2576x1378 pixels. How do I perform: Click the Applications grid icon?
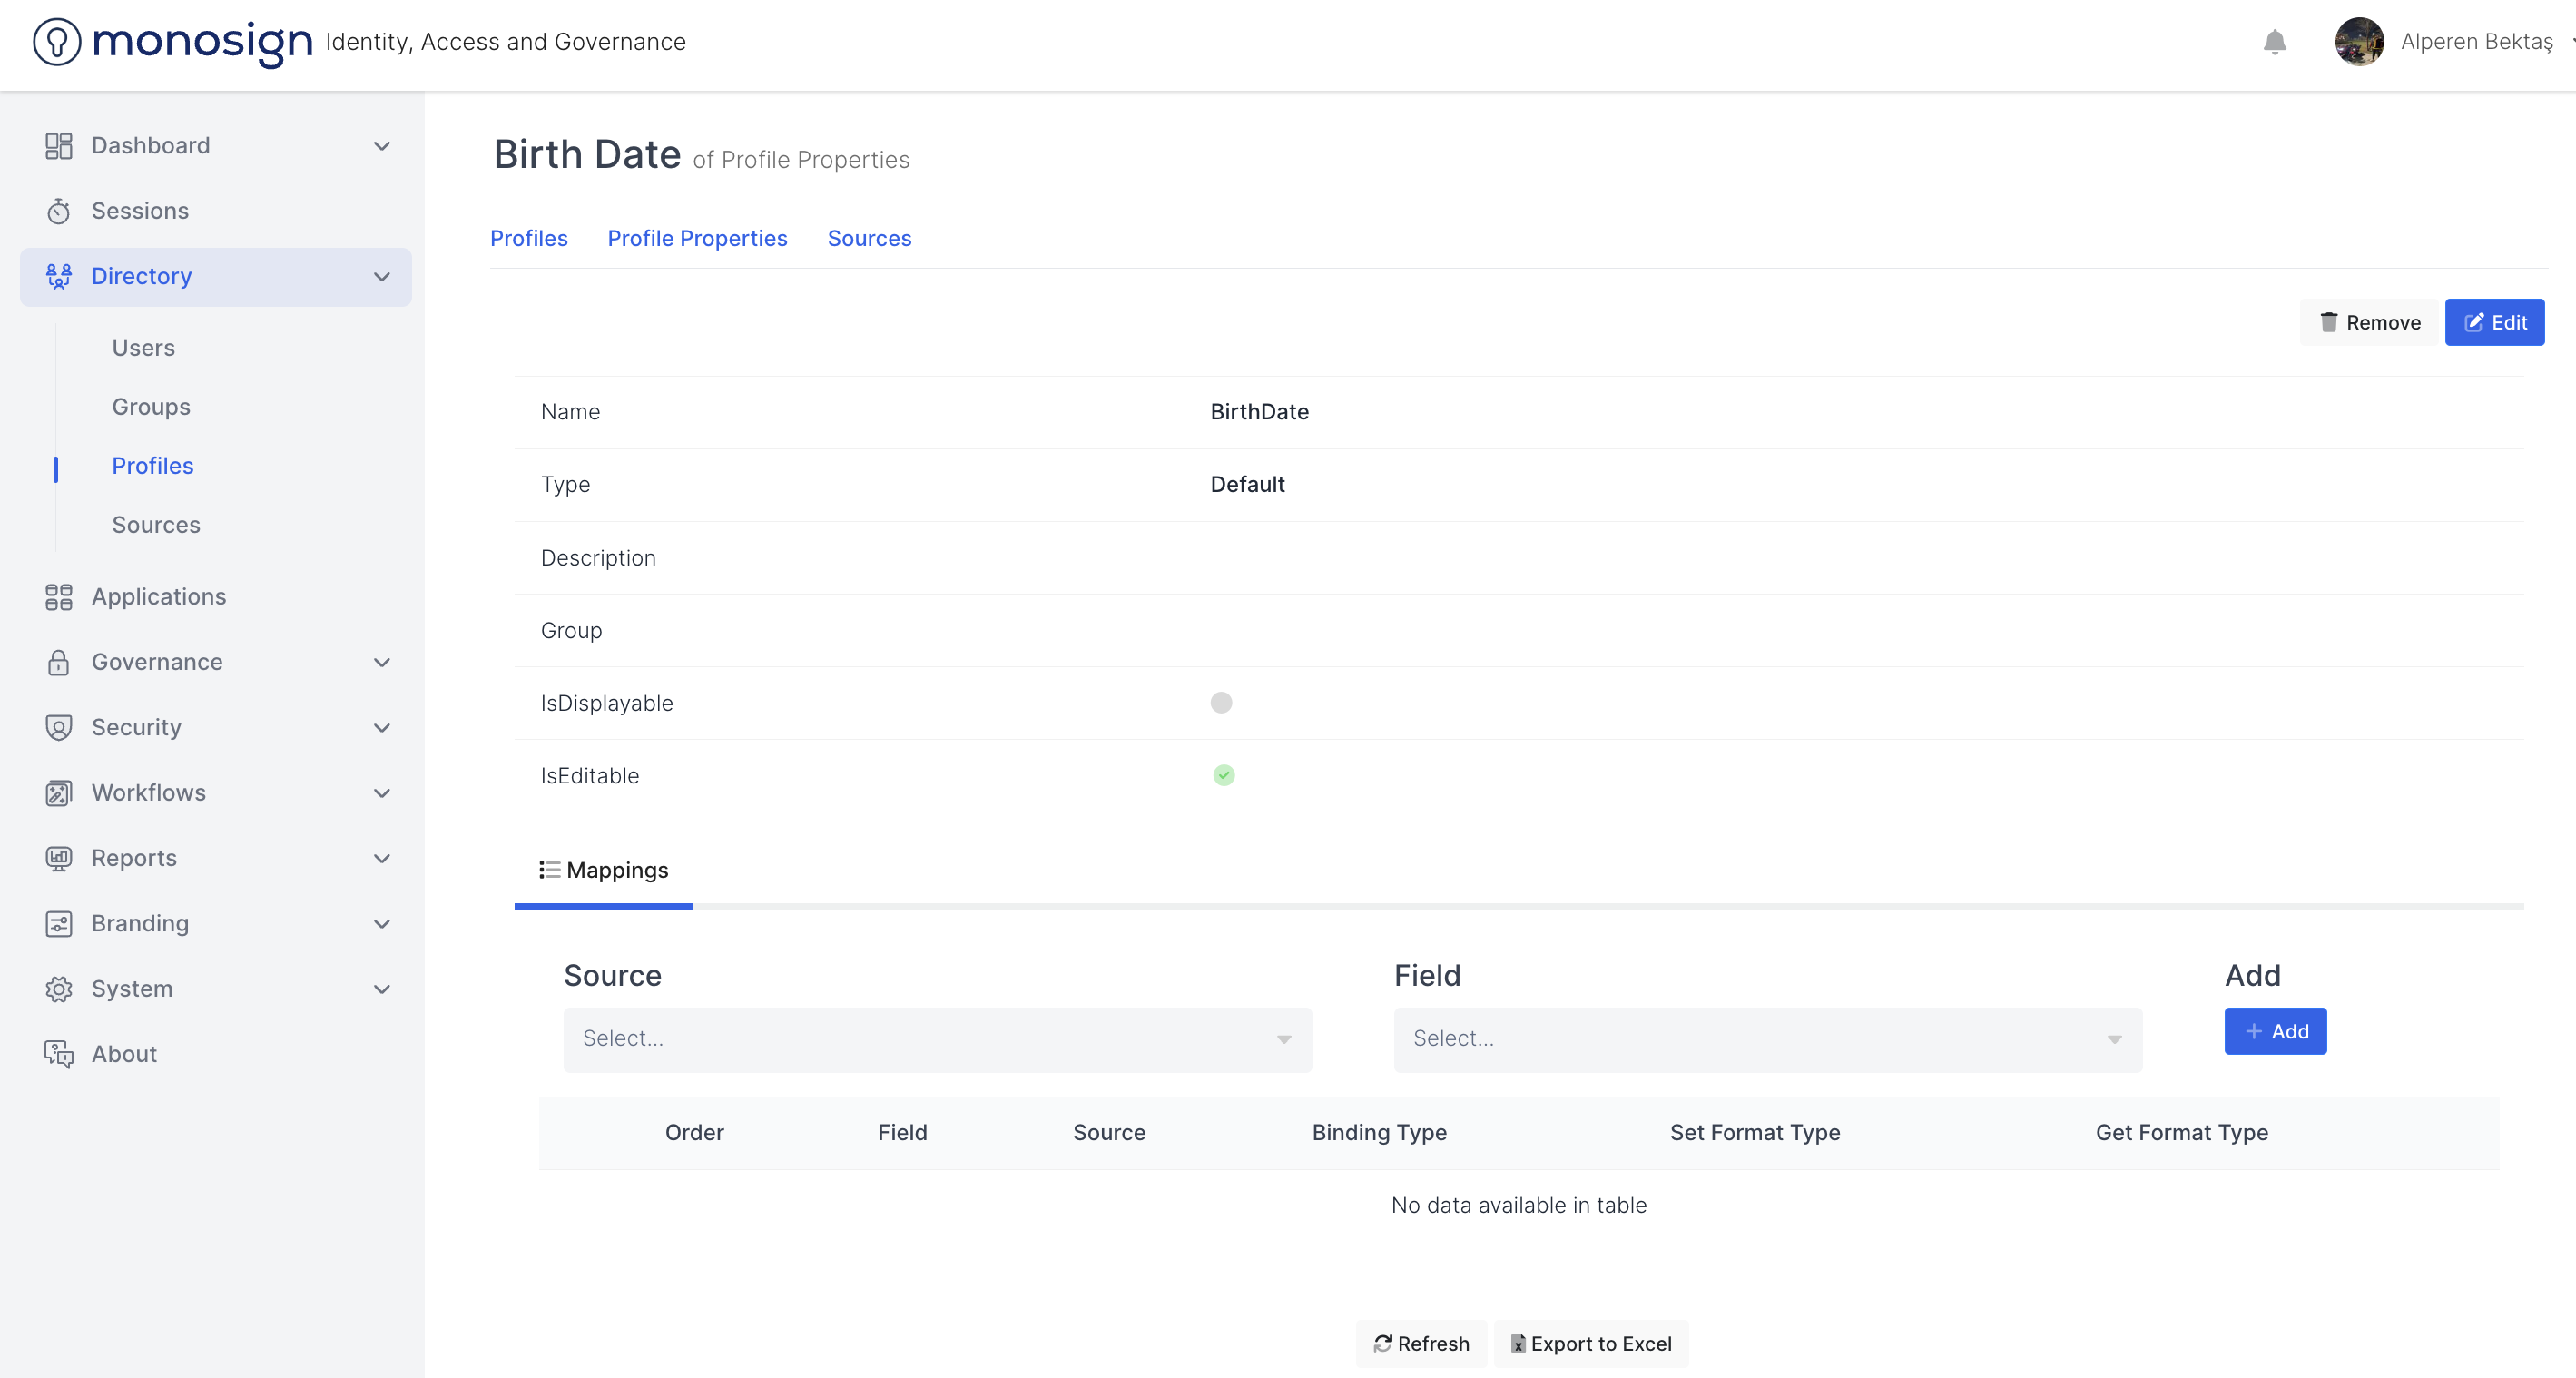pyautogui.click(x=58, y=597)
